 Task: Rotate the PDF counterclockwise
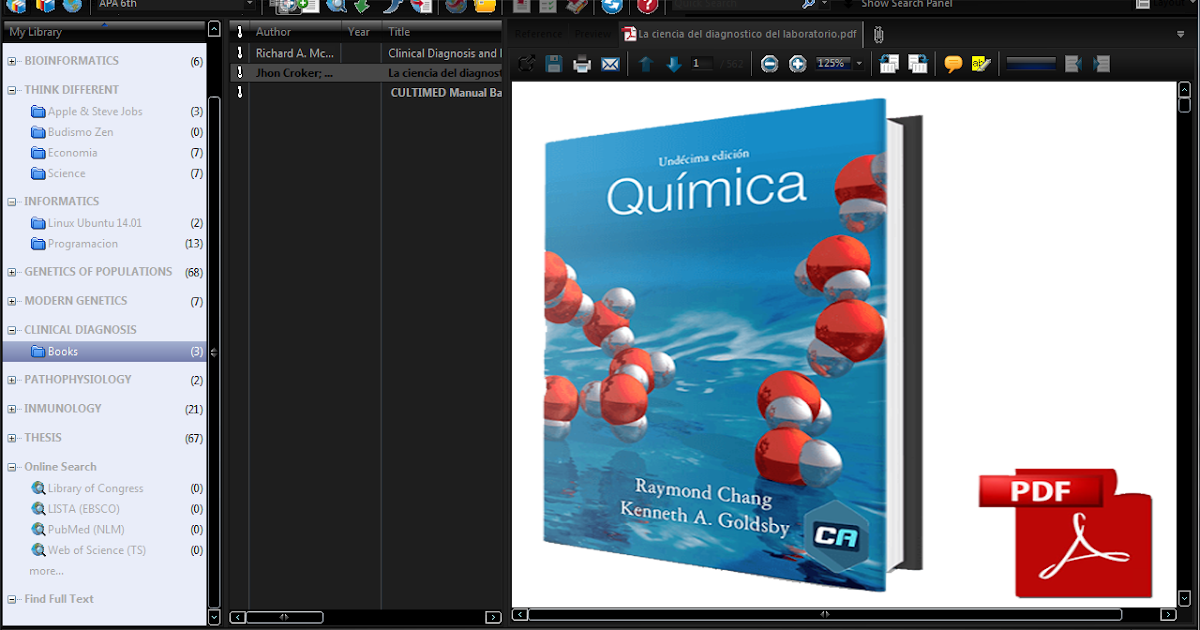888,64
